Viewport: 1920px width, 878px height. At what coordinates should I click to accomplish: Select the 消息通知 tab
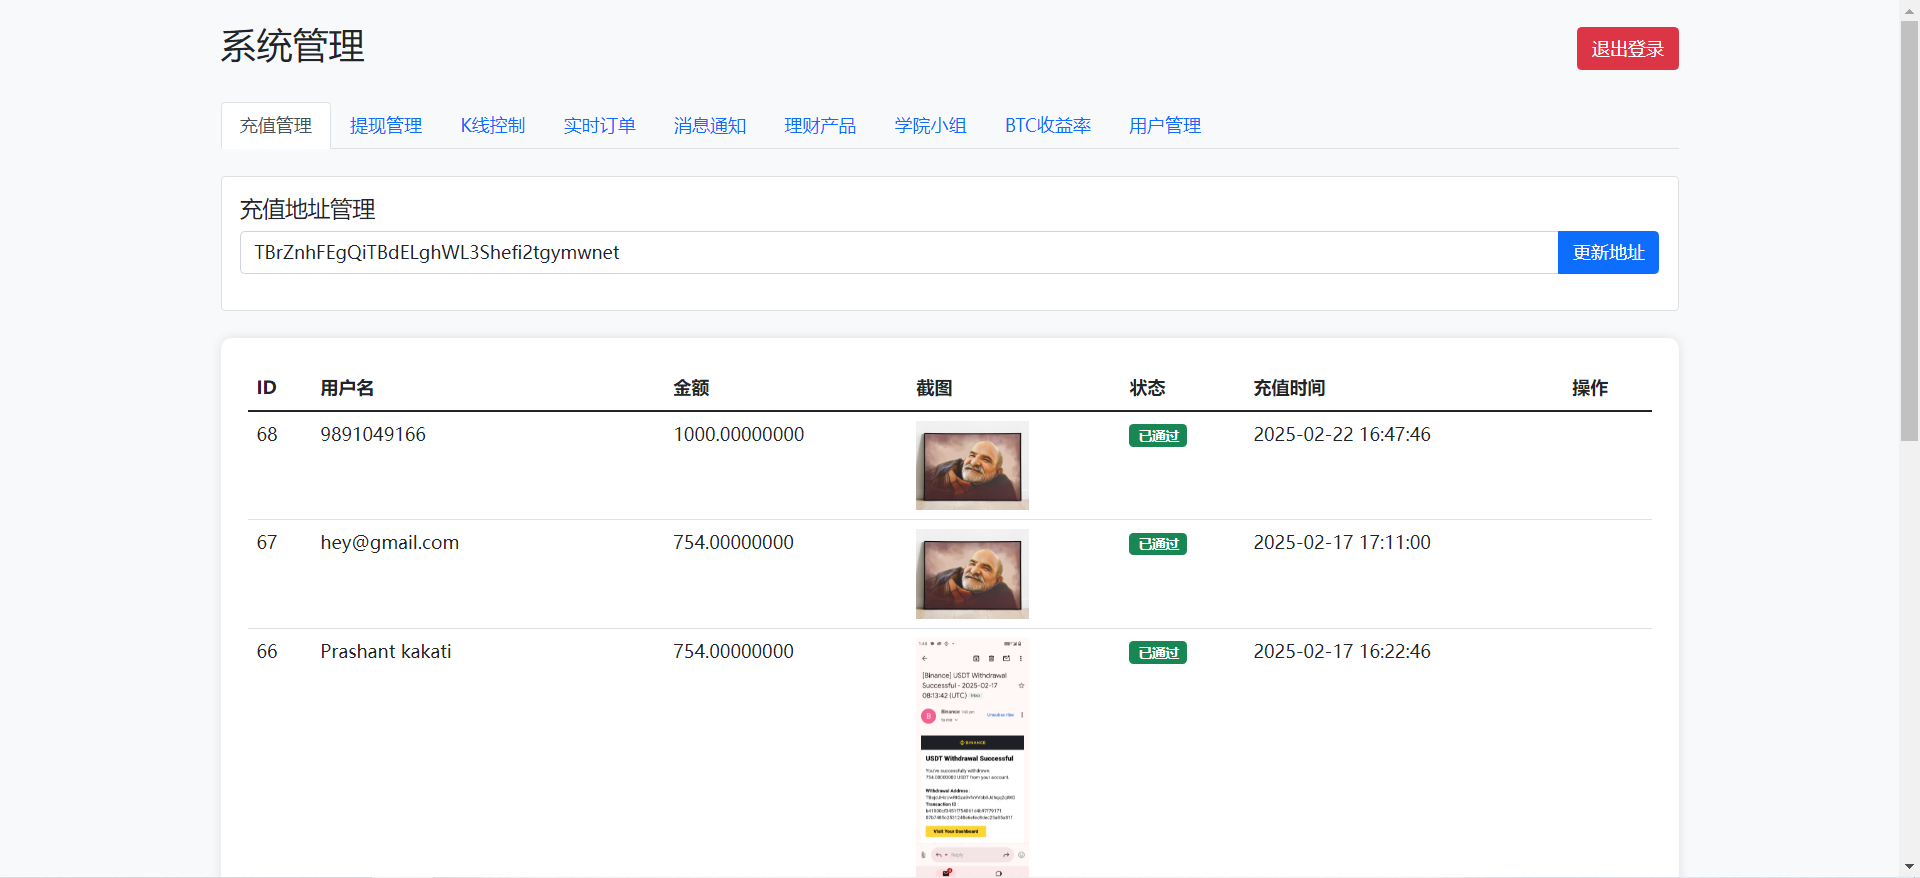point(709,126)
